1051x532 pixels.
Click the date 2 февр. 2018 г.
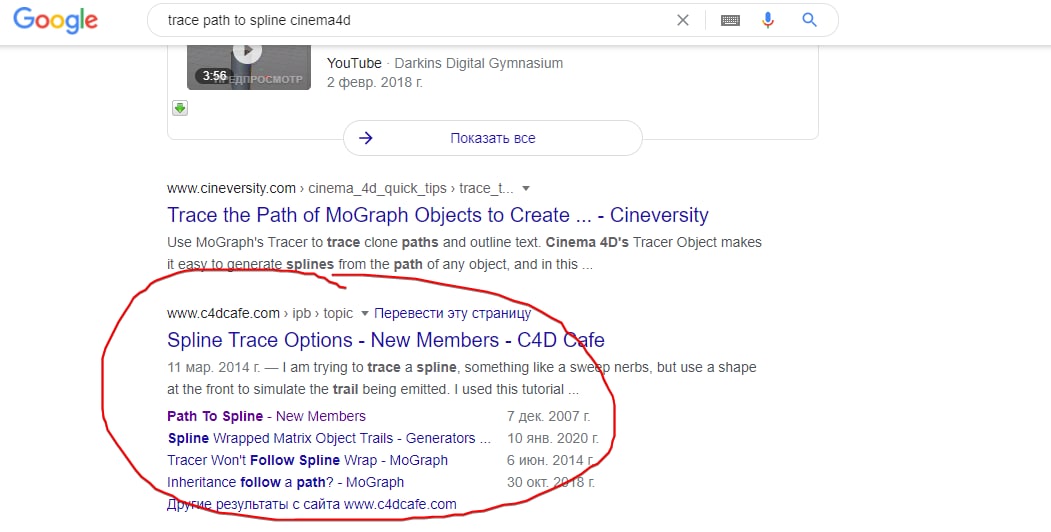tap(375, 82)
